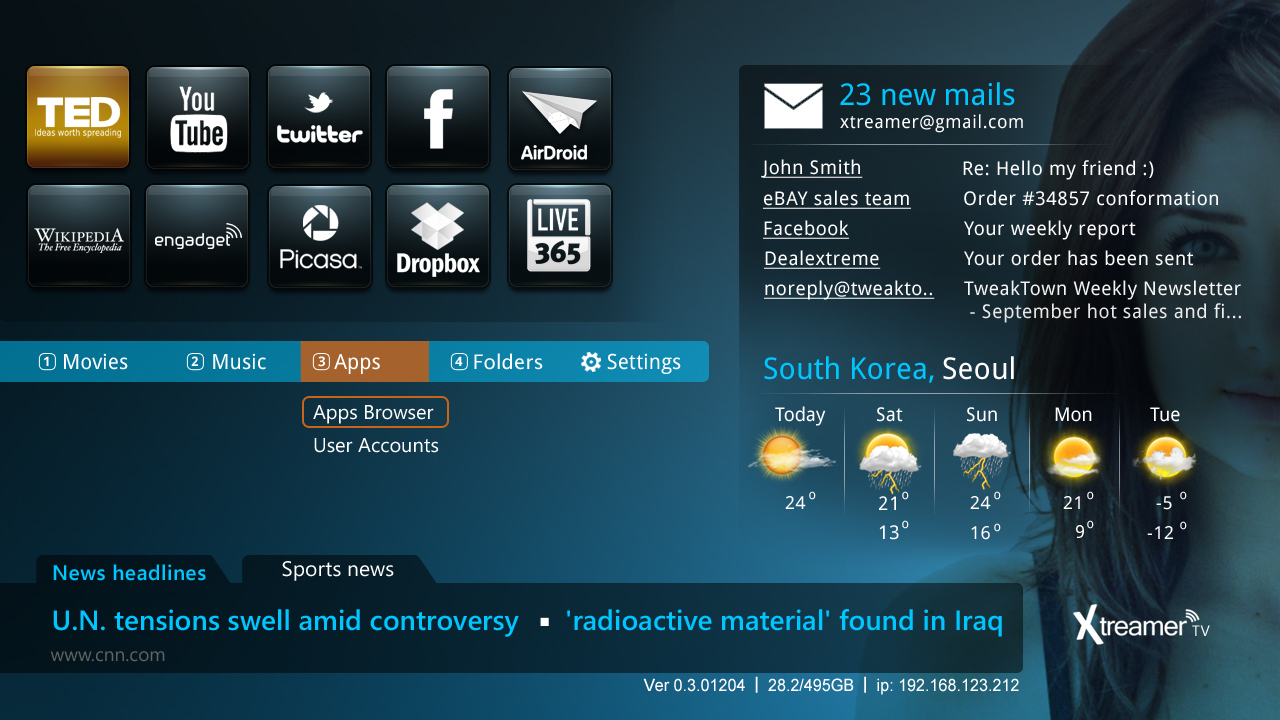Select Monday's sunny weather icon
Screen dimensions: 1280x720
(1074, 458)
